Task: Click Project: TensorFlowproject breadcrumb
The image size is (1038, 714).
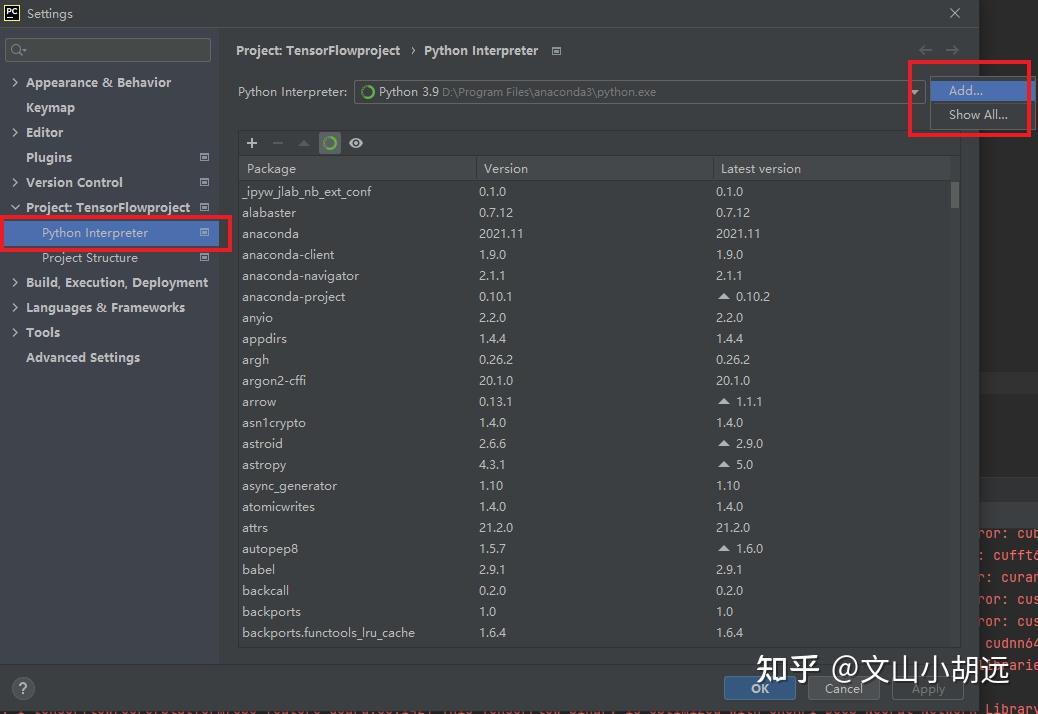Action: tap(318, 50)
